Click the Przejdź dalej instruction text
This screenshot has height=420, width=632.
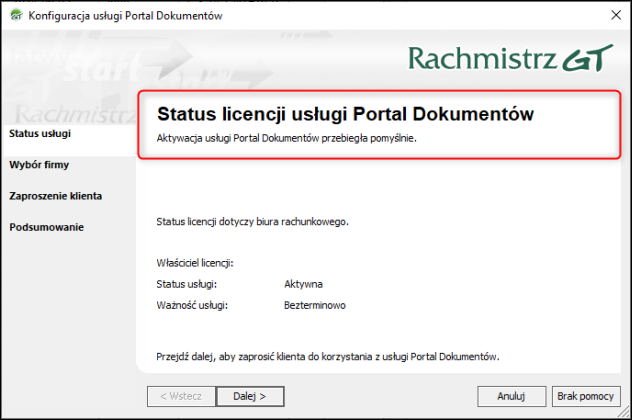tap(328, 357)
